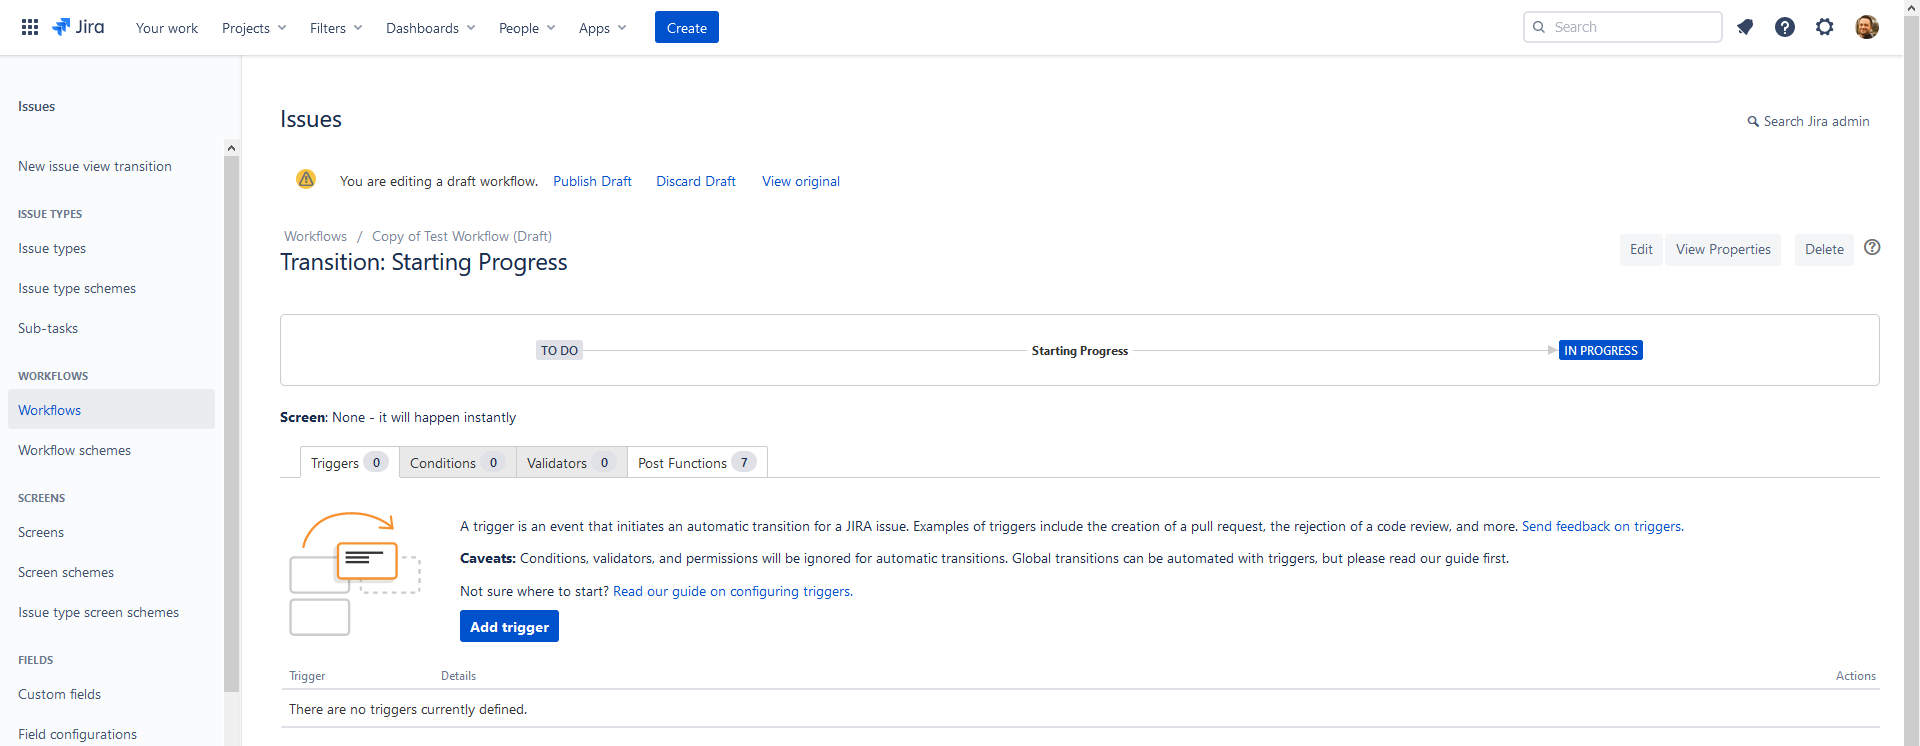The width and height of the screenshot is (1920, 746).
Task: Open the notifications icon
Action: [x=1745, y=27]
